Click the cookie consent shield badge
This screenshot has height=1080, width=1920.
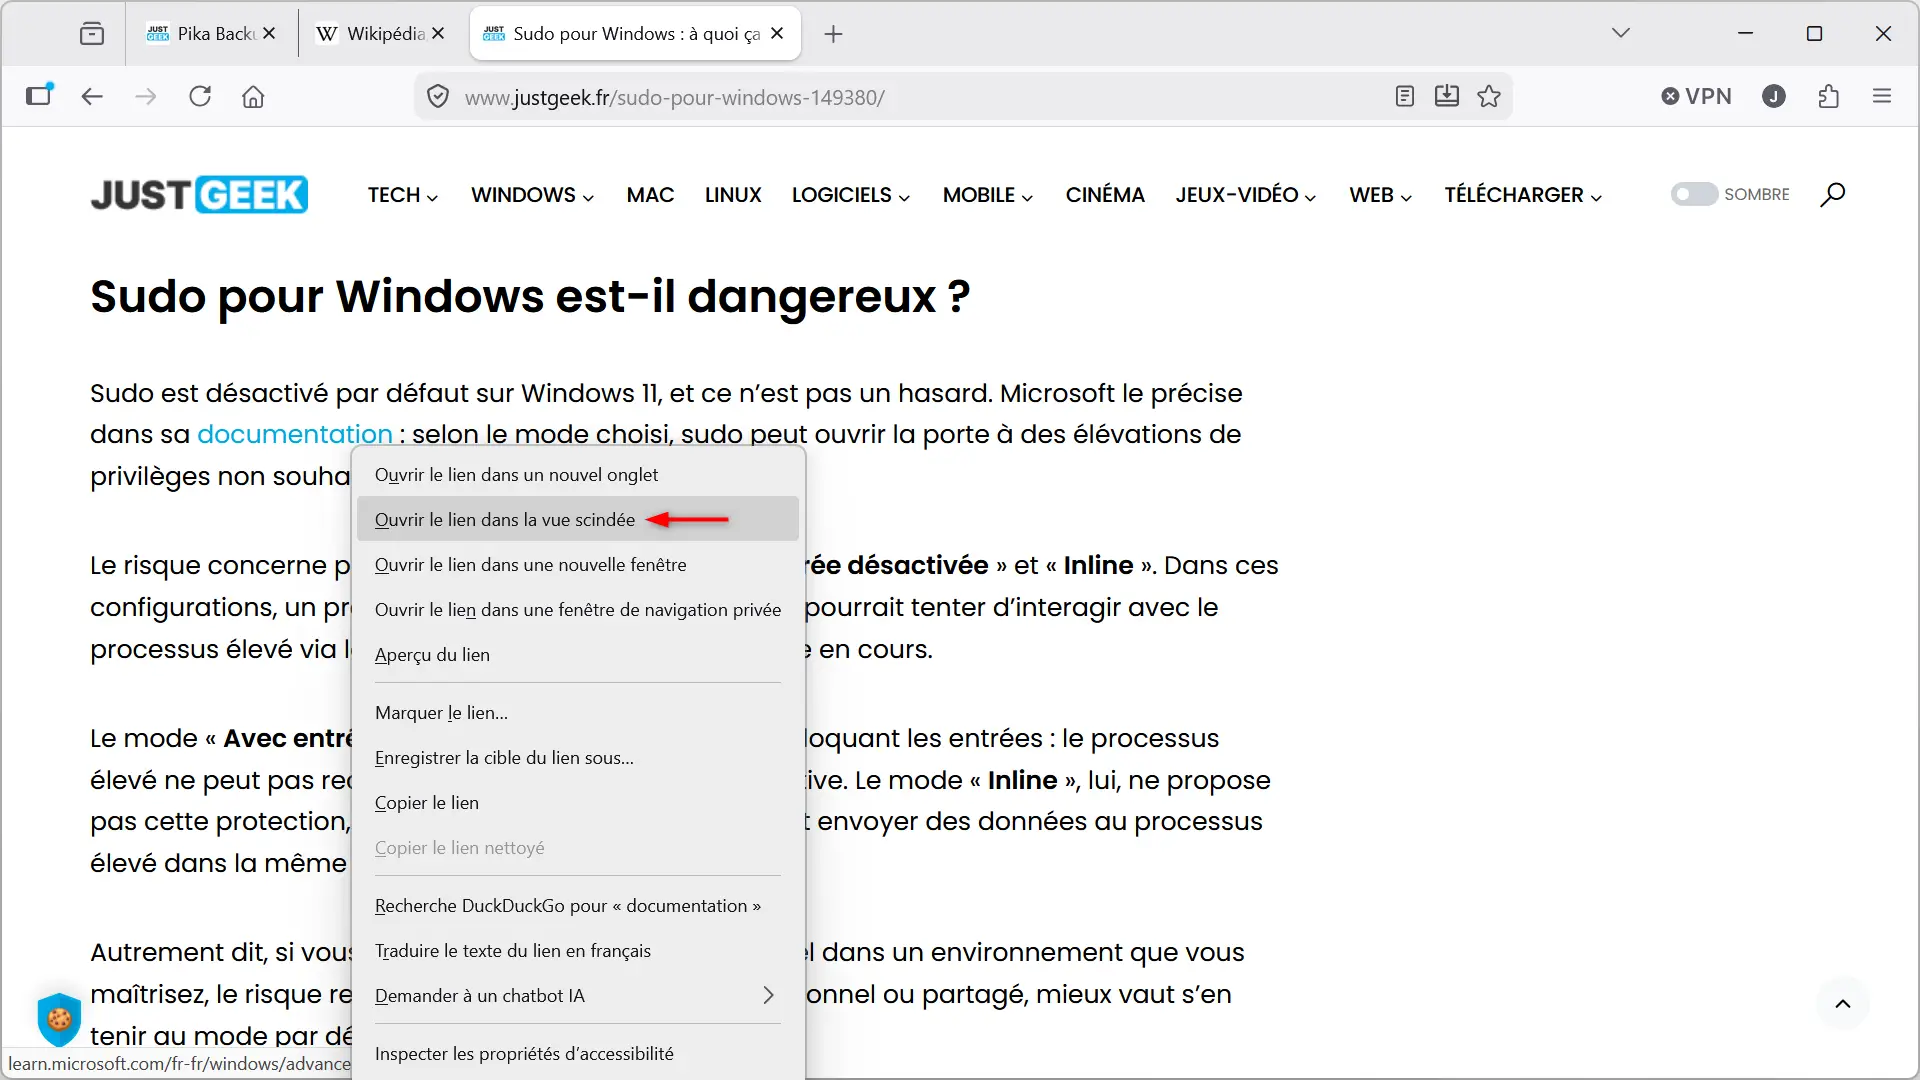[x=59, y=1018]
